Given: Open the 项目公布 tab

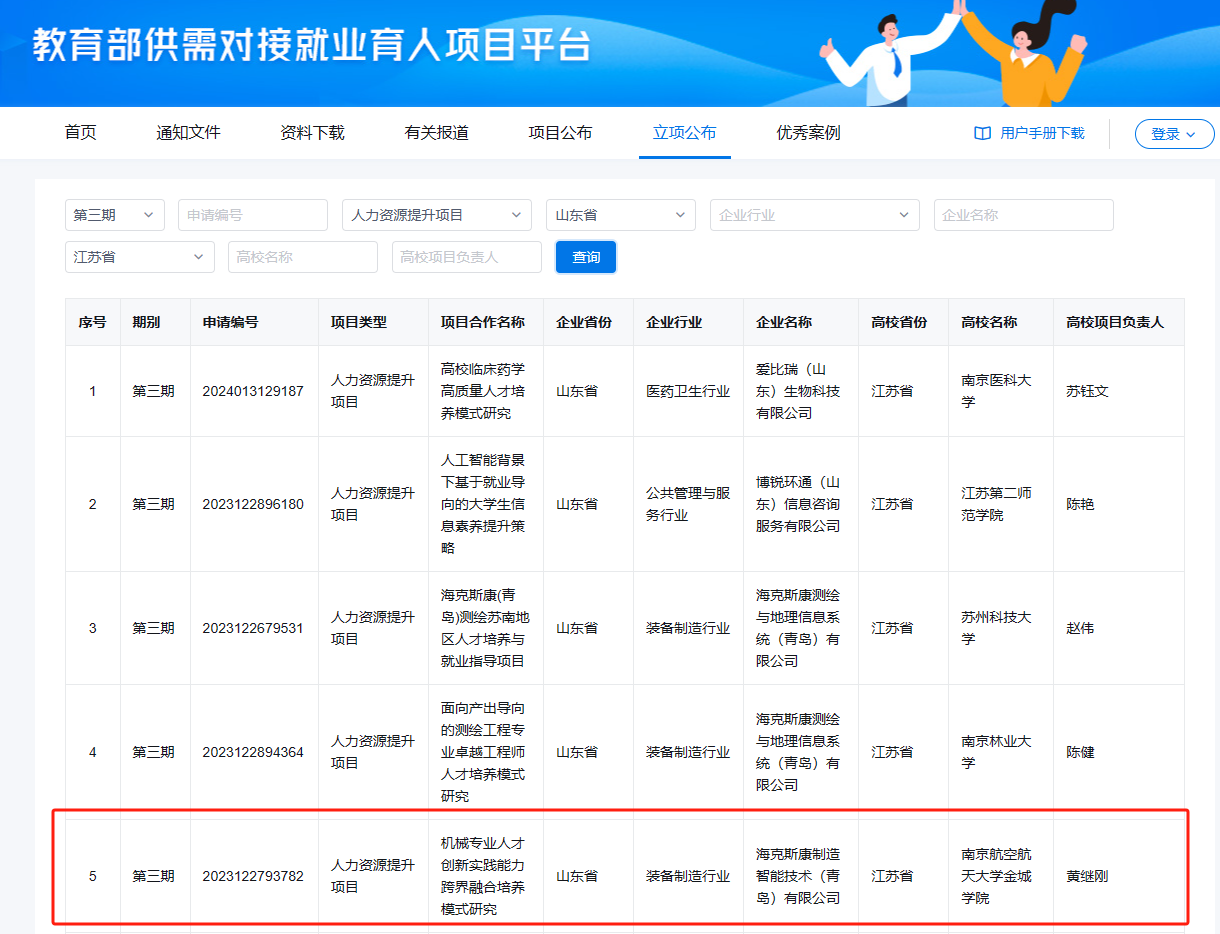Looking at the screenshot, I should click(560, 133).
